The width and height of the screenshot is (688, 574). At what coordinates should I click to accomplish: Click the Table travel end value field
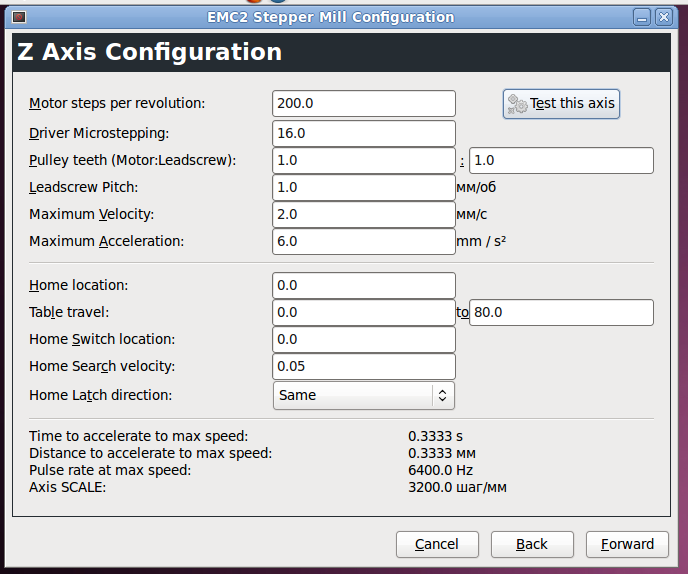[561, 312]
